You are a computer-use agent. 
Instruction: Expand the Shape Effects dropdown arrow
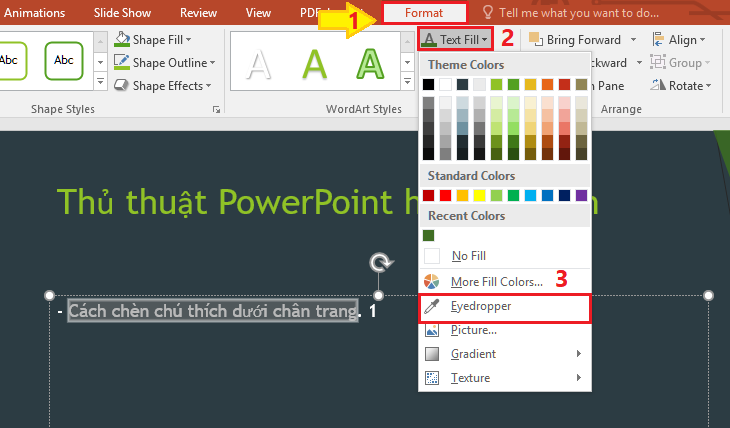point(208,86)
